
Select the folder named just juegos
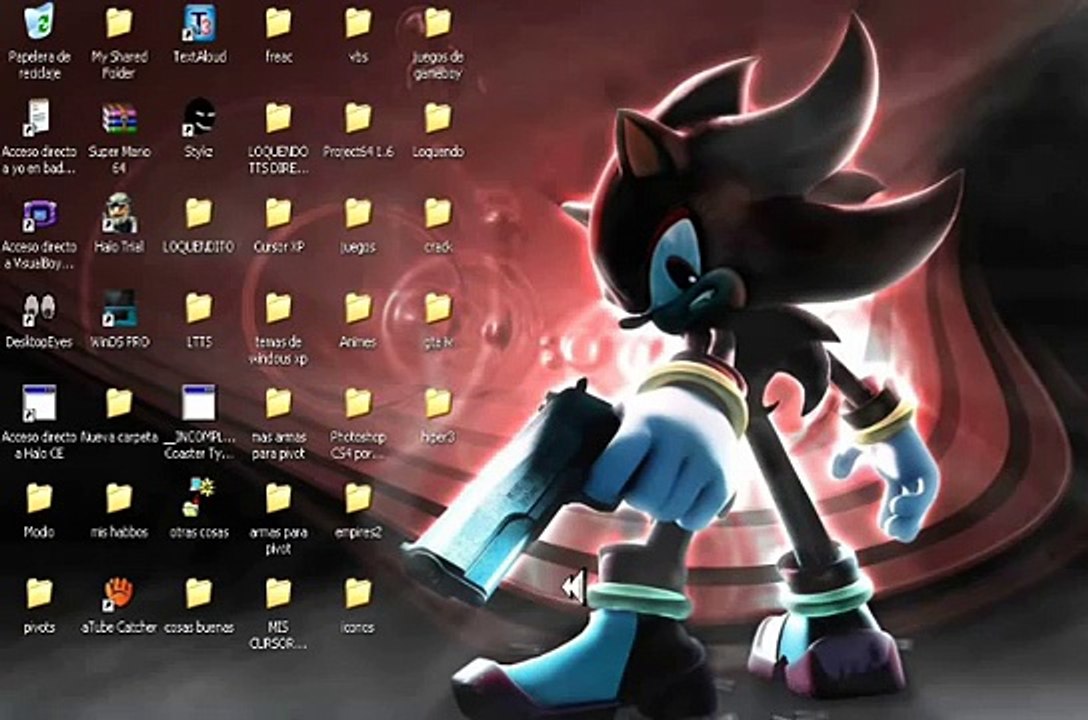tap(358, 212)
